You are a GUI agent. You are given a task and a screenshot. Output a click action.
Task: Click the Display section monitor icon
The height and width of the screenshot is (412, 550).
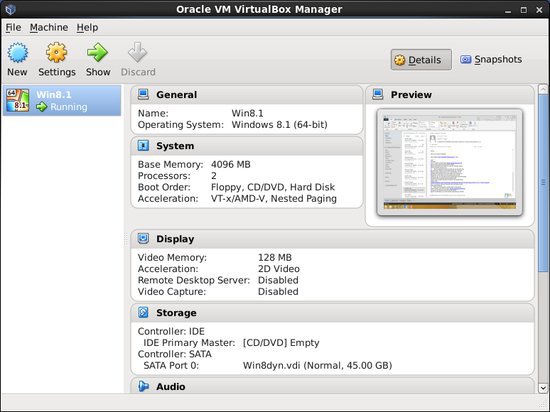(143, 238)
